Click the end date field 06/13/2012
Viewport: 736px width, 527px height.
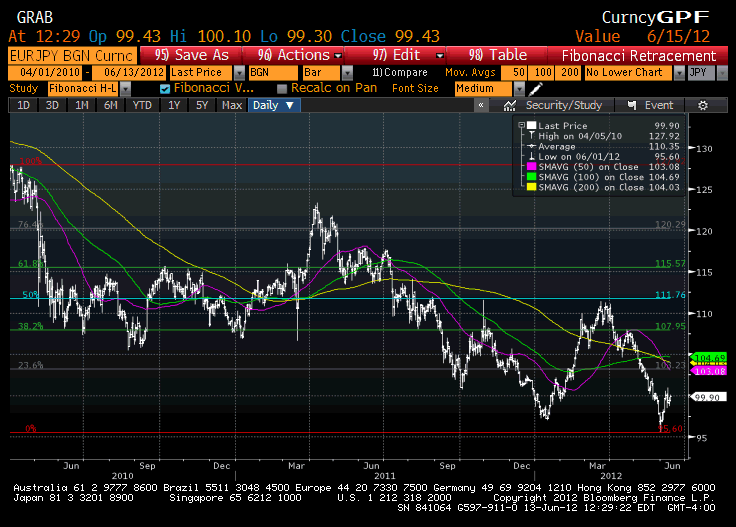[x=129, y=73]
